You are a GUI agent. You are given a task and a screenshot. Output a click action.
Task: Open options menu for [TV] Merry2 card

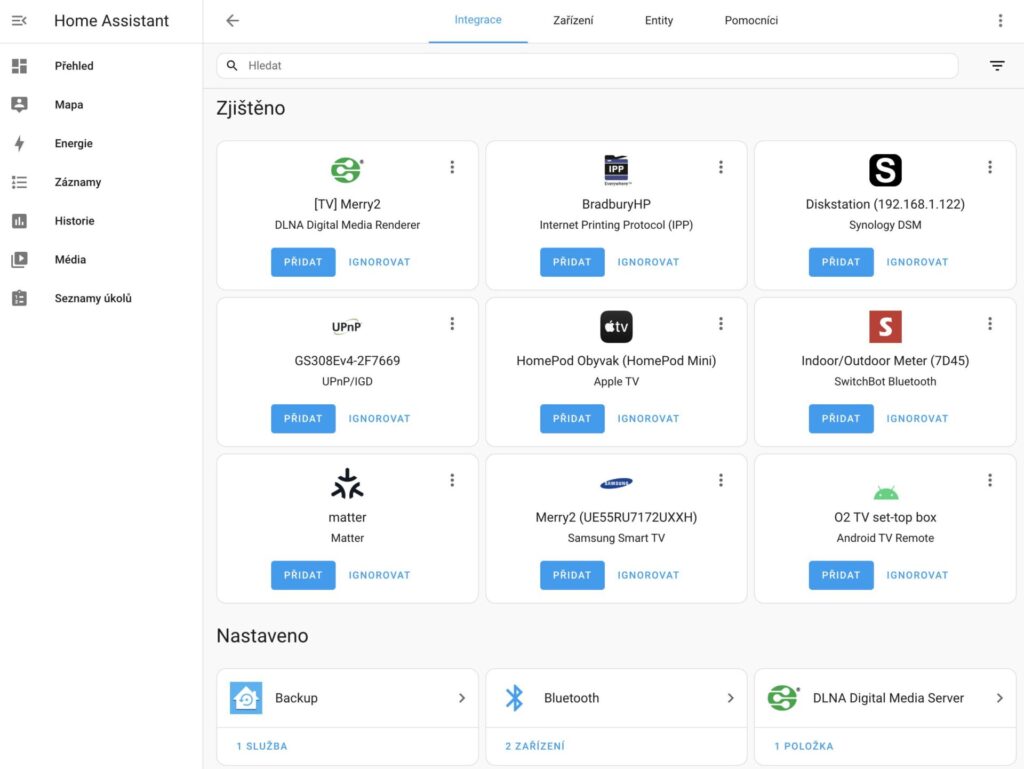click(x=452, y=167)
